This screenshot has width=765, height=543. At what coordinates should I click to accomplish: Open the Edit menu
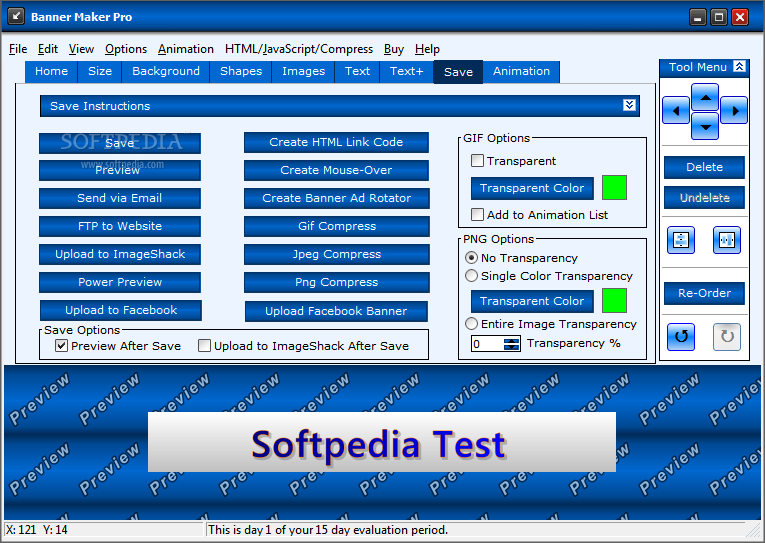pyautogui.click(x=48, y=49)
